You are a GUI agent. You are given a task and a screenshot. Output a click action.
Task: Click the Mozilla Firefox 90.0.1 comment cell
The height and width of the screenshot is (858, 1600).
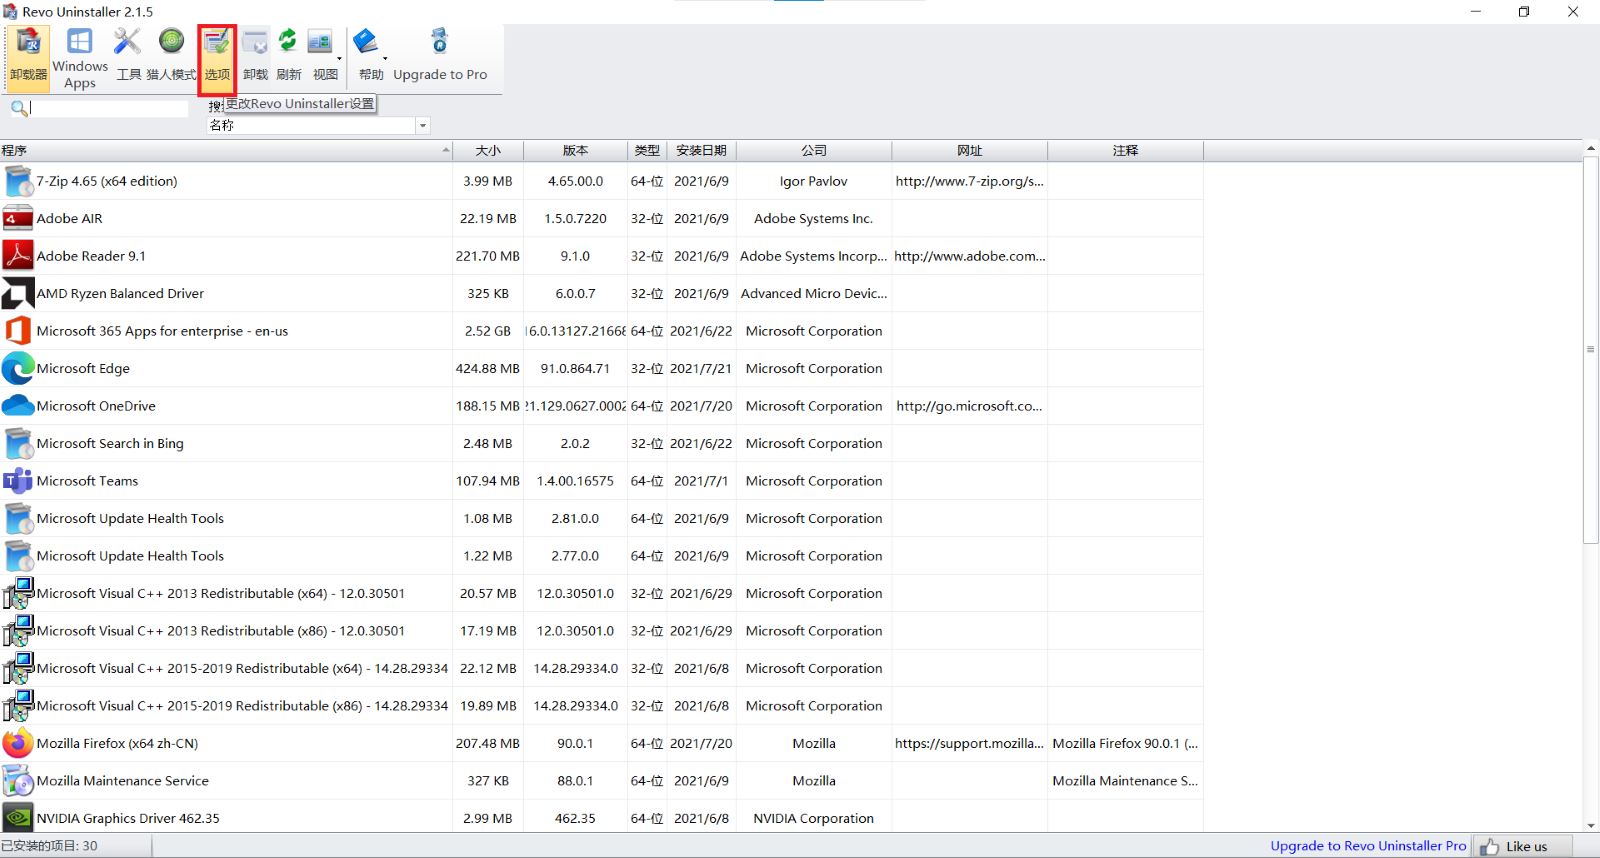click(1126, 743)
